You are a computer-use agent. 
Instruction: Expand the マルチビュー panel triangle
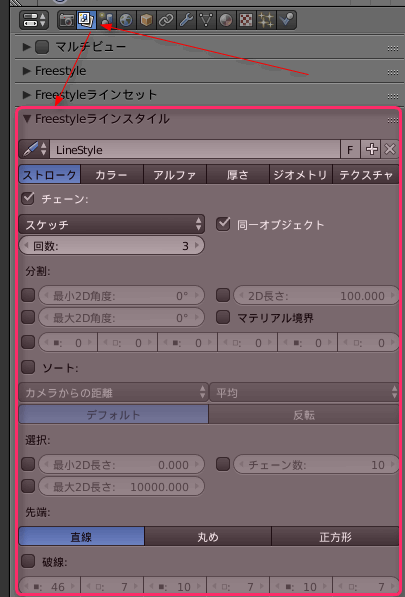coord(26,47)
